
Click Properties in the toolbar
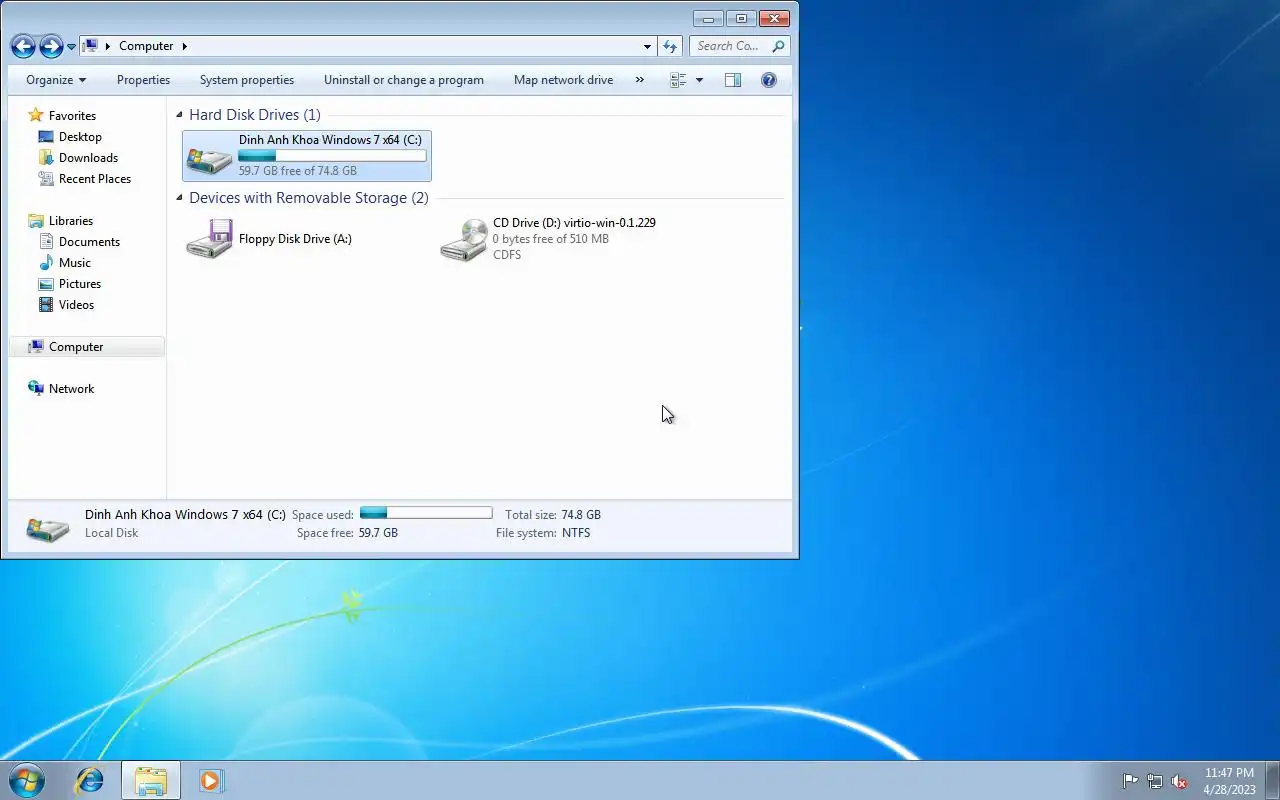pos(143,80)
